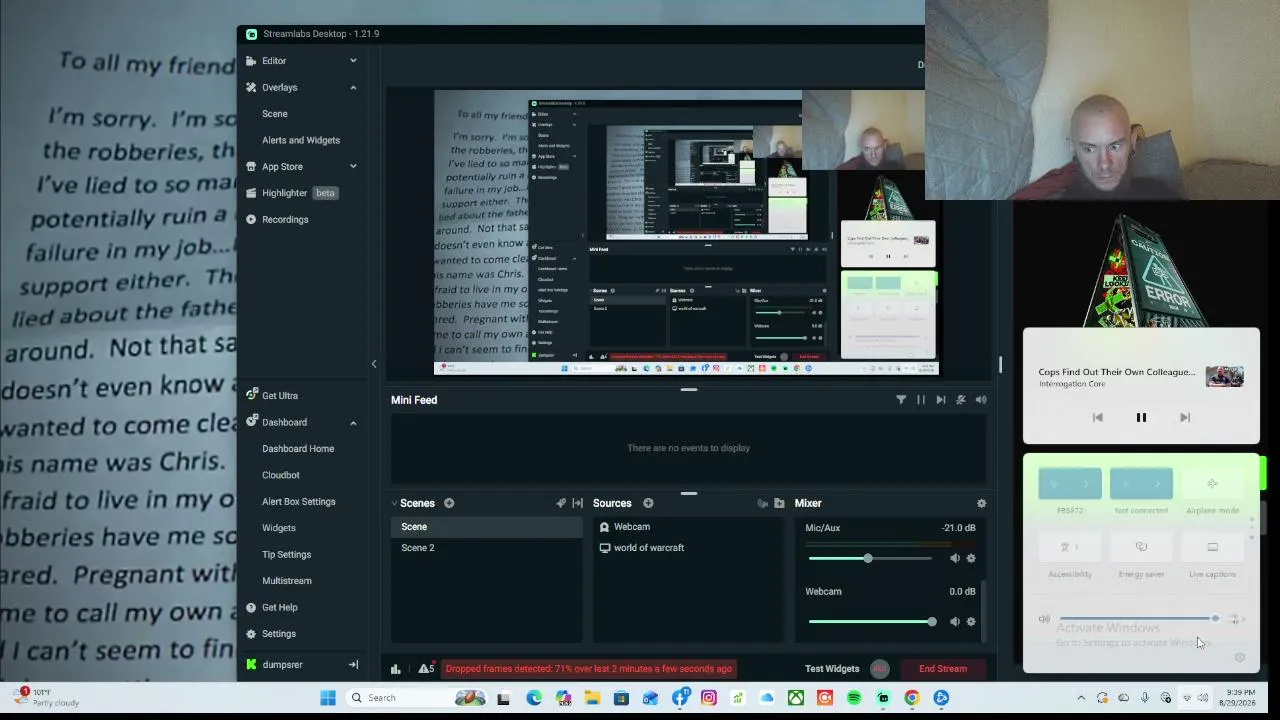1280x720 pixels.
Task: Click the dropped frames warning message
Action: click(x=588, y=669)
